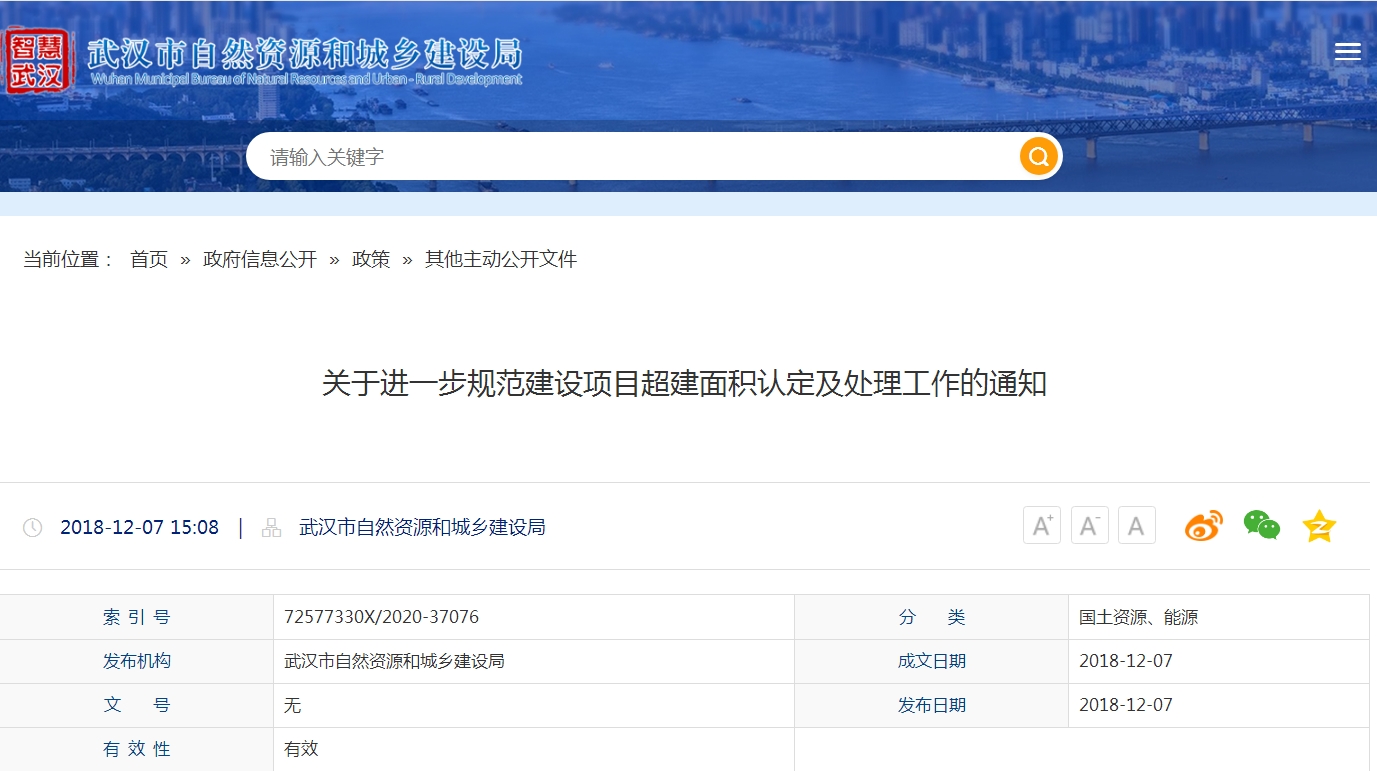Screen dimensions: 1377x771
Task: Increase font size with A+ button
Action: coord(1042,525)
